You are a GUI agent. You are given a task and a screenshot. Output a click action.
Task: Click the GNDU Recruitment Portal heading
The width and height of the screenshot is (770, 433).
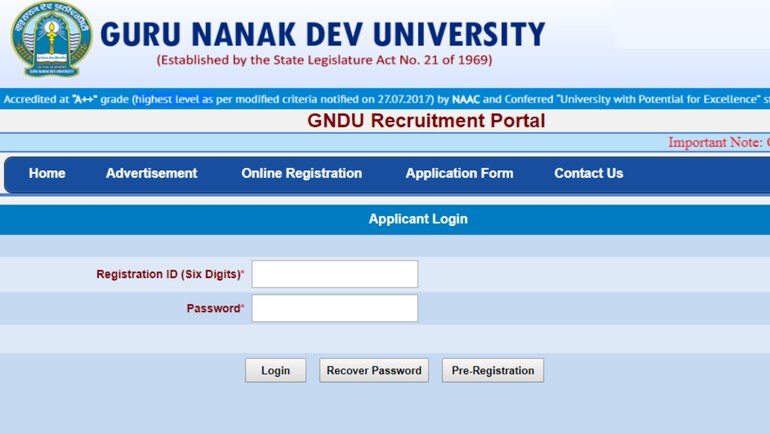pos(426,121)
